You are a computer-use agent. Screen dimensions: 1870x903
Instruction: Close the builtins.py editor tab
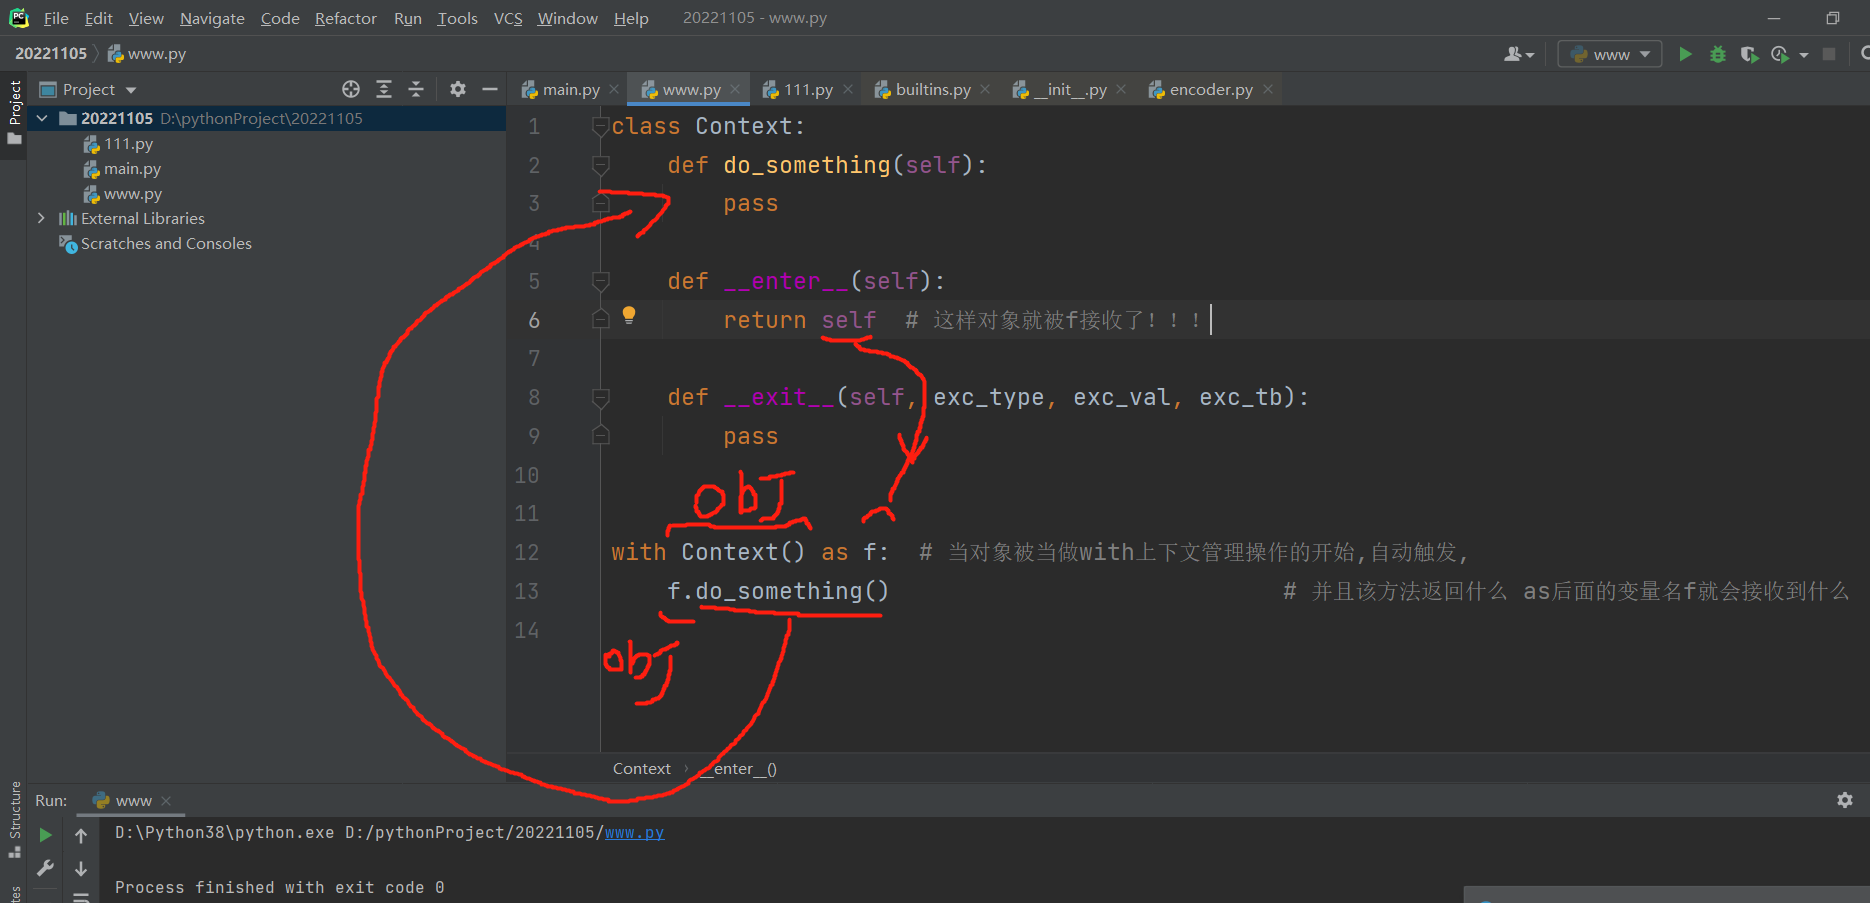click(x=985, y=89)
